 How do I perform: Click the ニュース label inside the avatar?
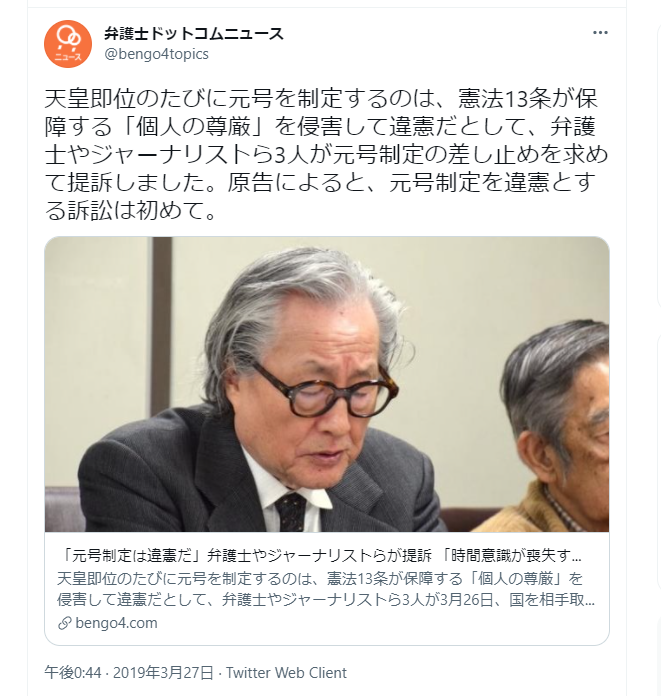pyautogui.click(x=68, y=57)
